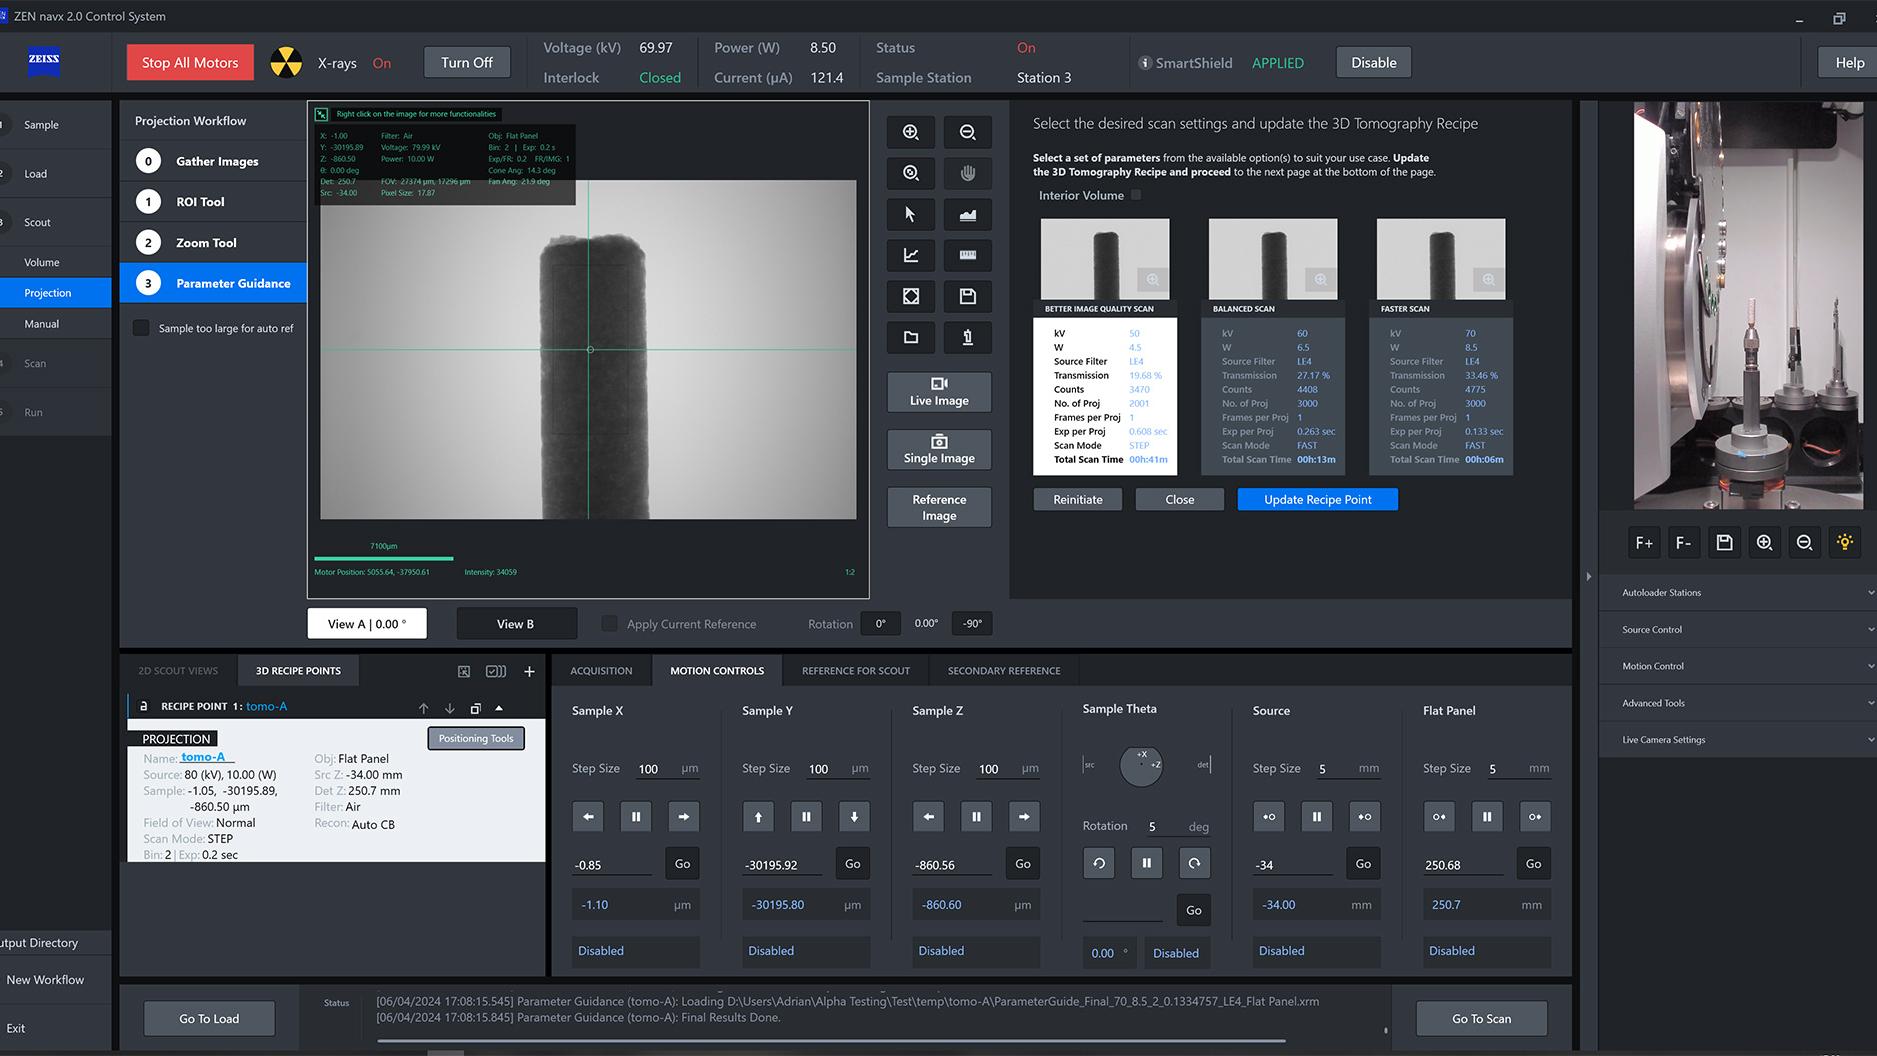Expand Source Control section
Viewport: 1877px width, 1056px height.
click(1738, 629)
